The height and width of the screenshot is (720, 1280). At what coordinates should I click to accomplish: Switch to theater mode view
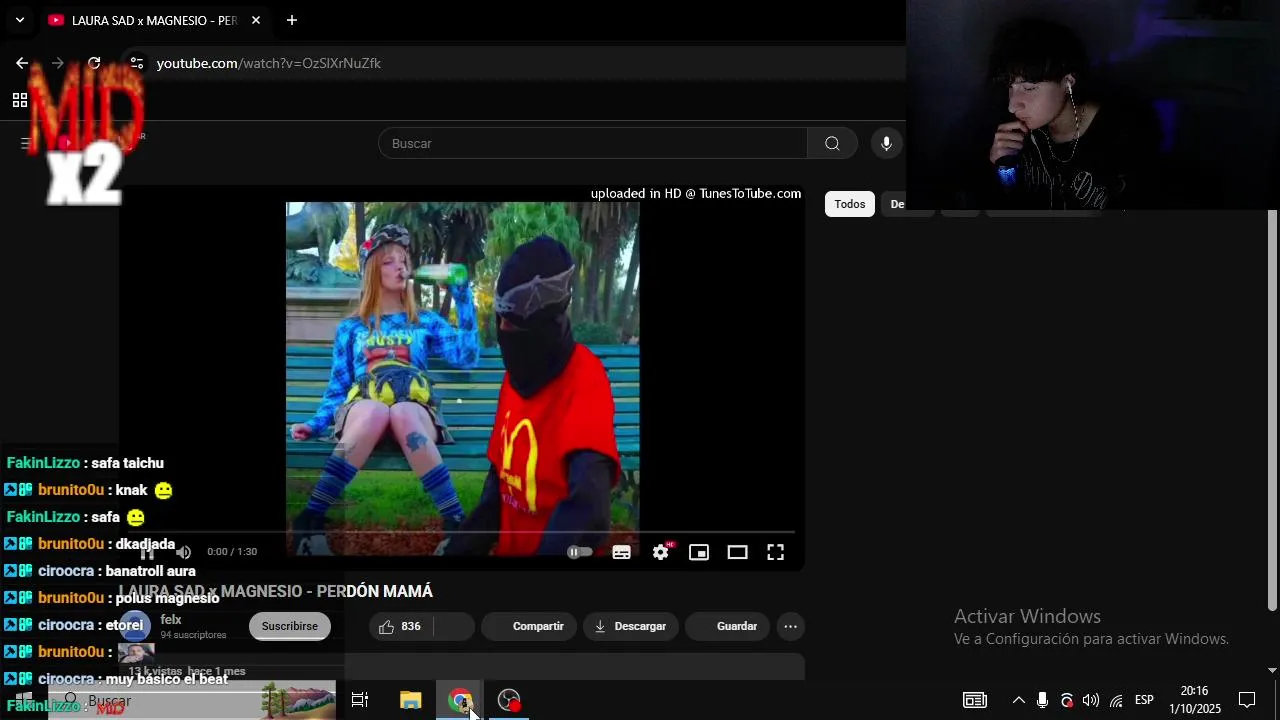point(737,552)
